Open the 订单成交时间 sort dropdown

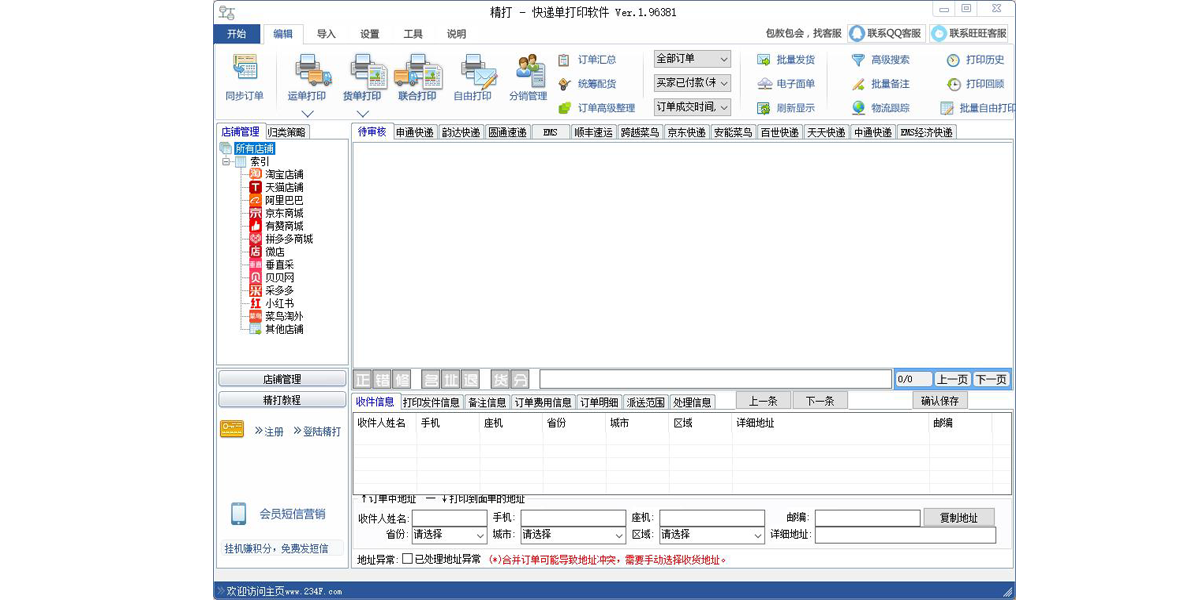692,107
